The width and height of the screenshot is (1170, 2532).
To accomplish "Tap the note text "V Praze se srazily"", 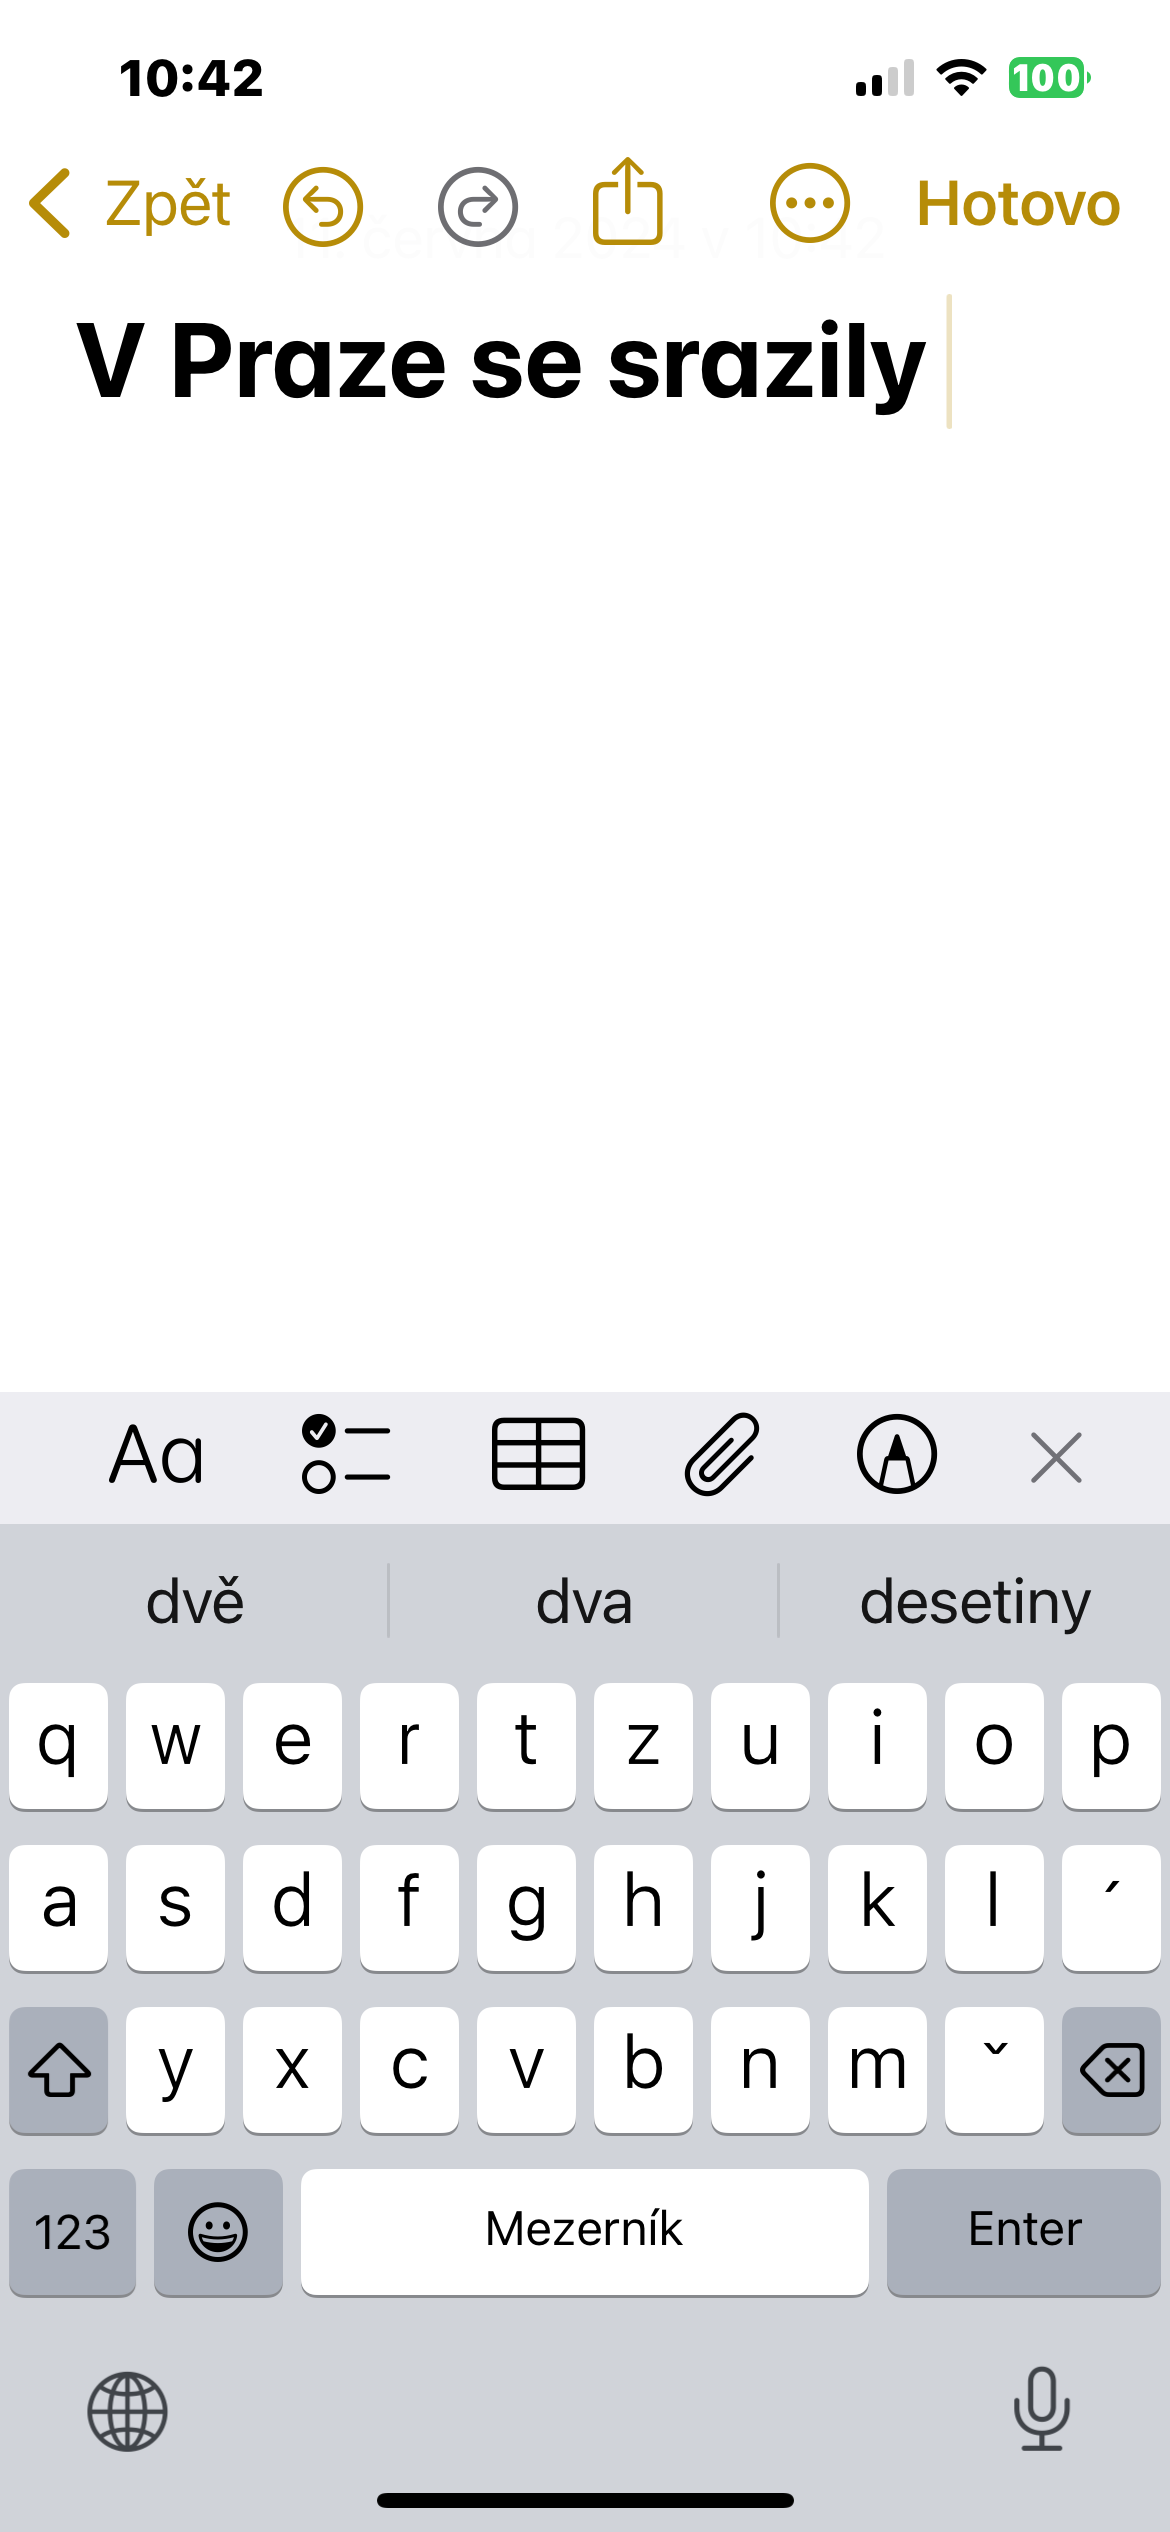I will (501, 362).
